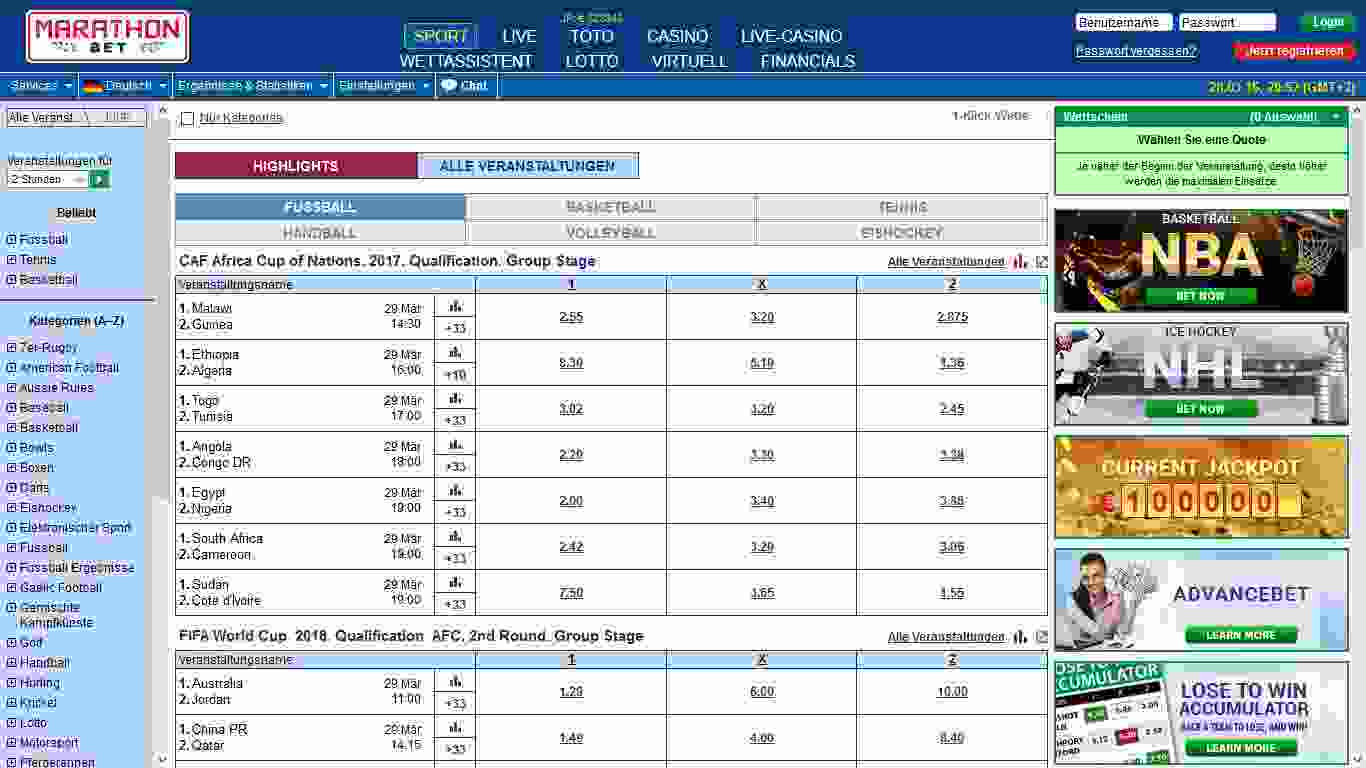1366x768 pixels.
Task: Click bar-chart icon beside FIFA World Cup heading
Action: click(1020, 636)
